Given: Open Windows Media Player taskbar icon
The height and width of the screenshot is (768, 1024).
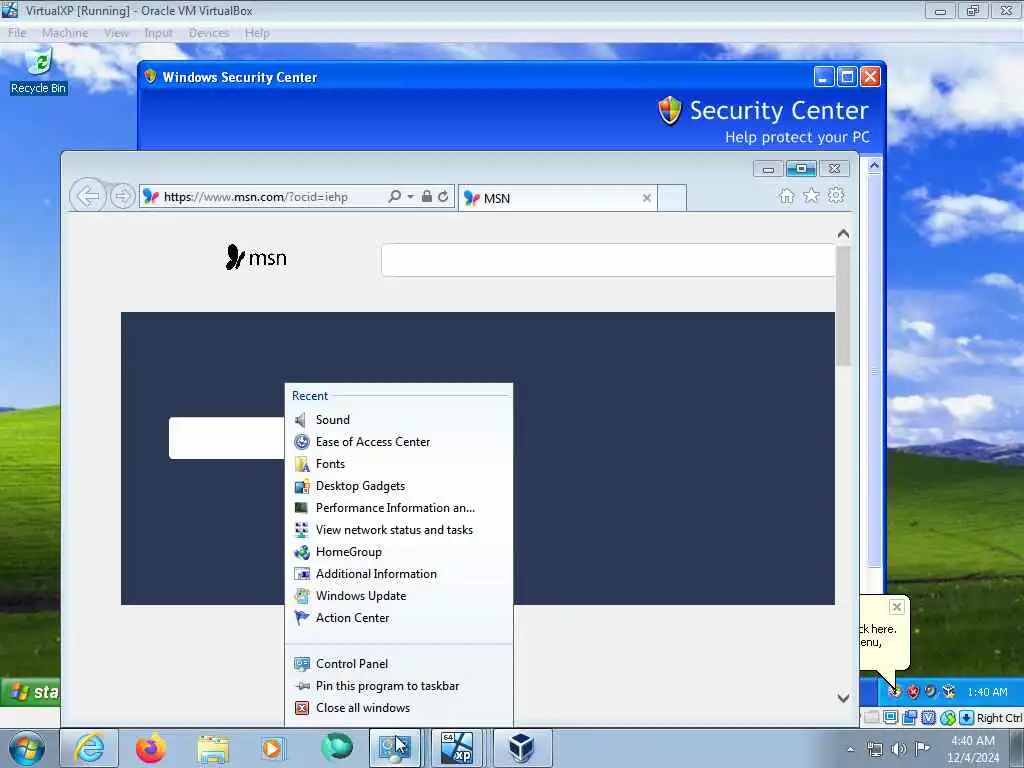Looking at the screenshot, I should click(x=272, y=748).
